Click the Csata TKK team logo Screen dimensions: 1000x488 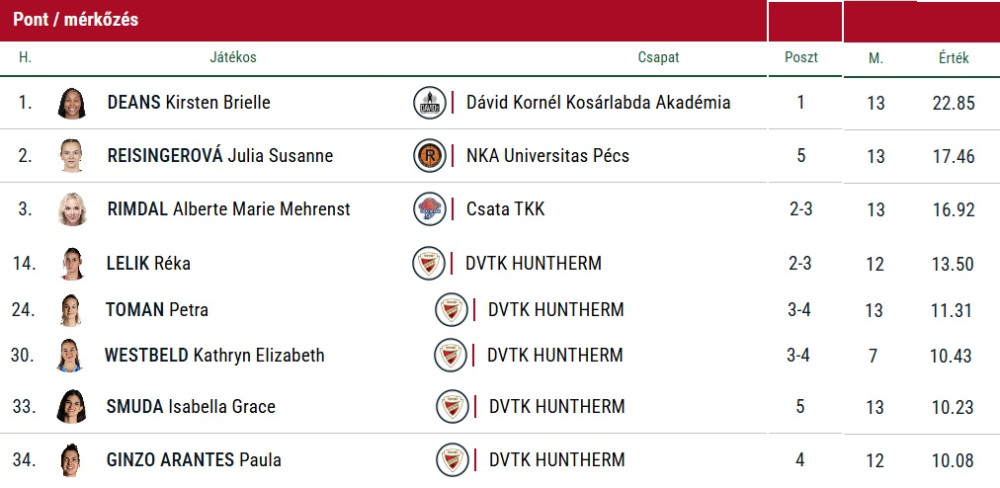(430, 209)
